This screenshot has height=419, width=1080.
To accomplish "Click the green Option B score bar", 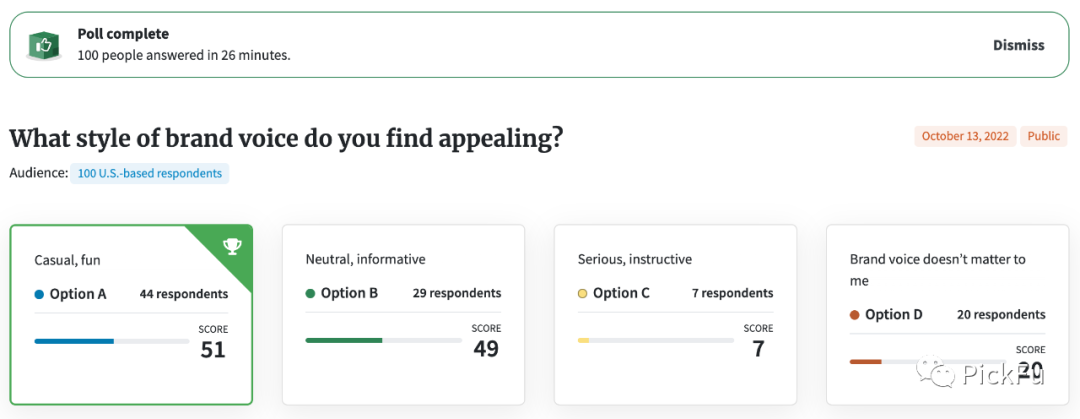I will point(344,341).
